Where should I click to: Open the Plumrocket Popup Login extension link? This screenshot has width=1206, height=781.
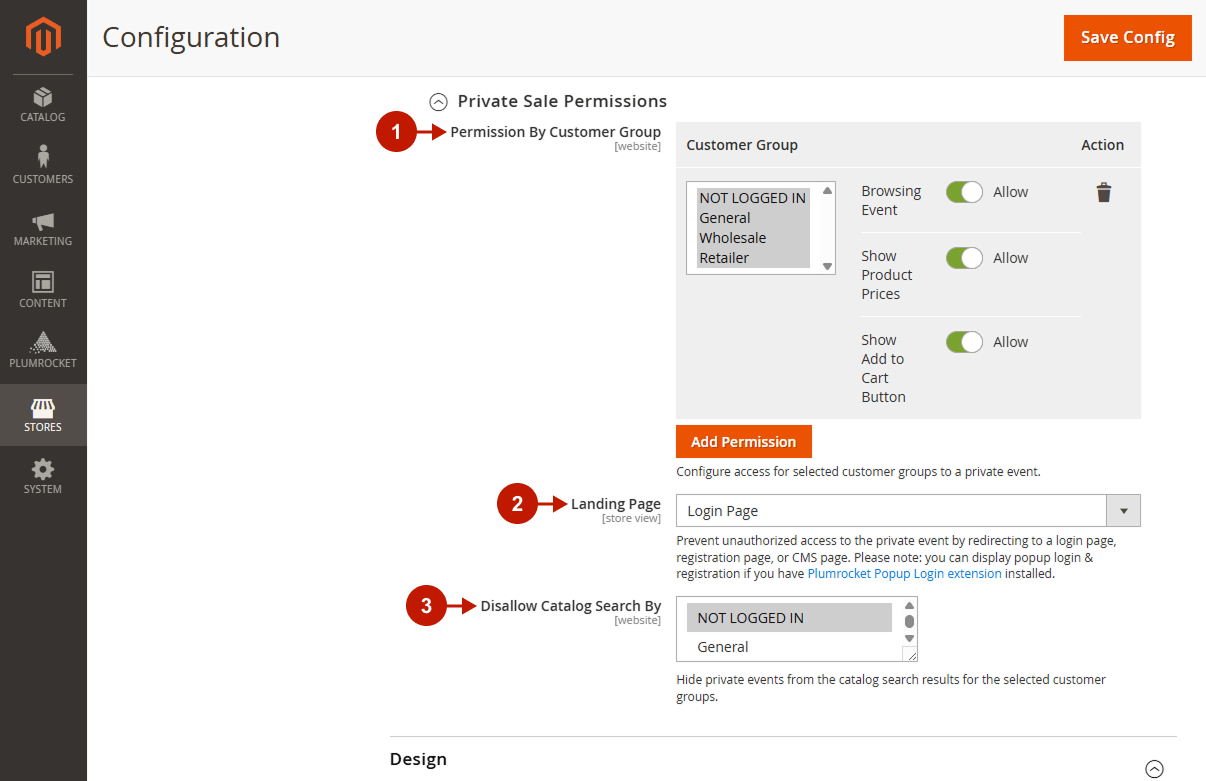[904, 574]
